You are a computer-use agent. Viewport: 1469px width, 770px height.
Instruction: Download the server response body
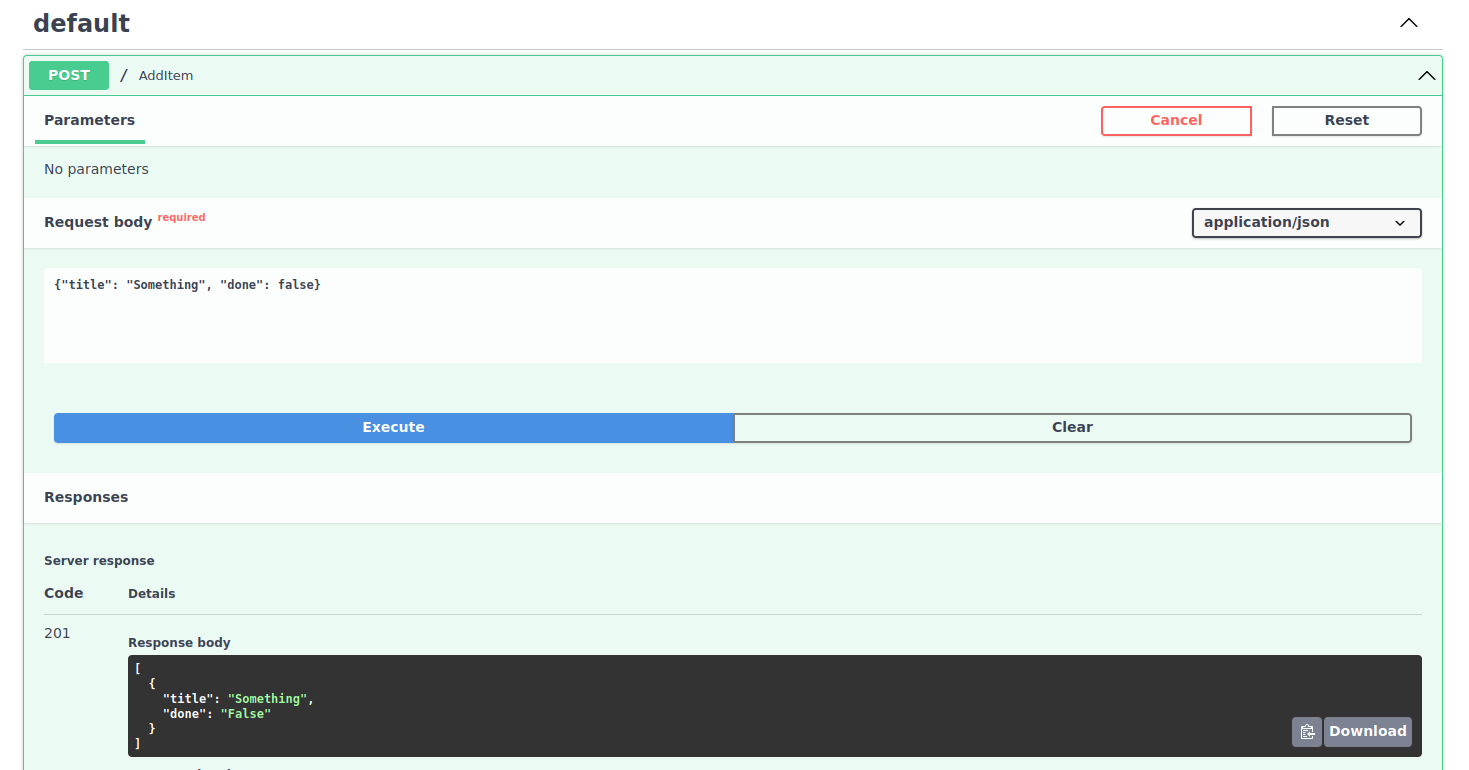[x=1367, y=731]
